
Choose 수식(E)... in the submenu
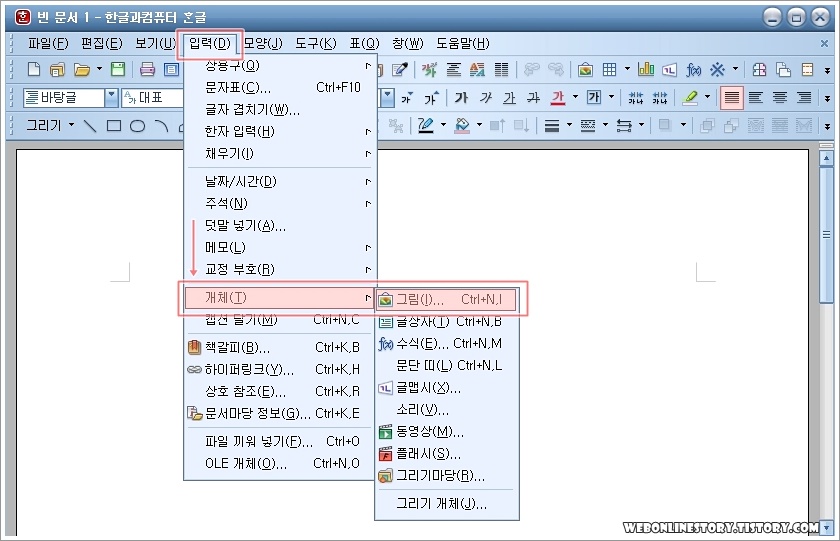(x=447, y=343)
